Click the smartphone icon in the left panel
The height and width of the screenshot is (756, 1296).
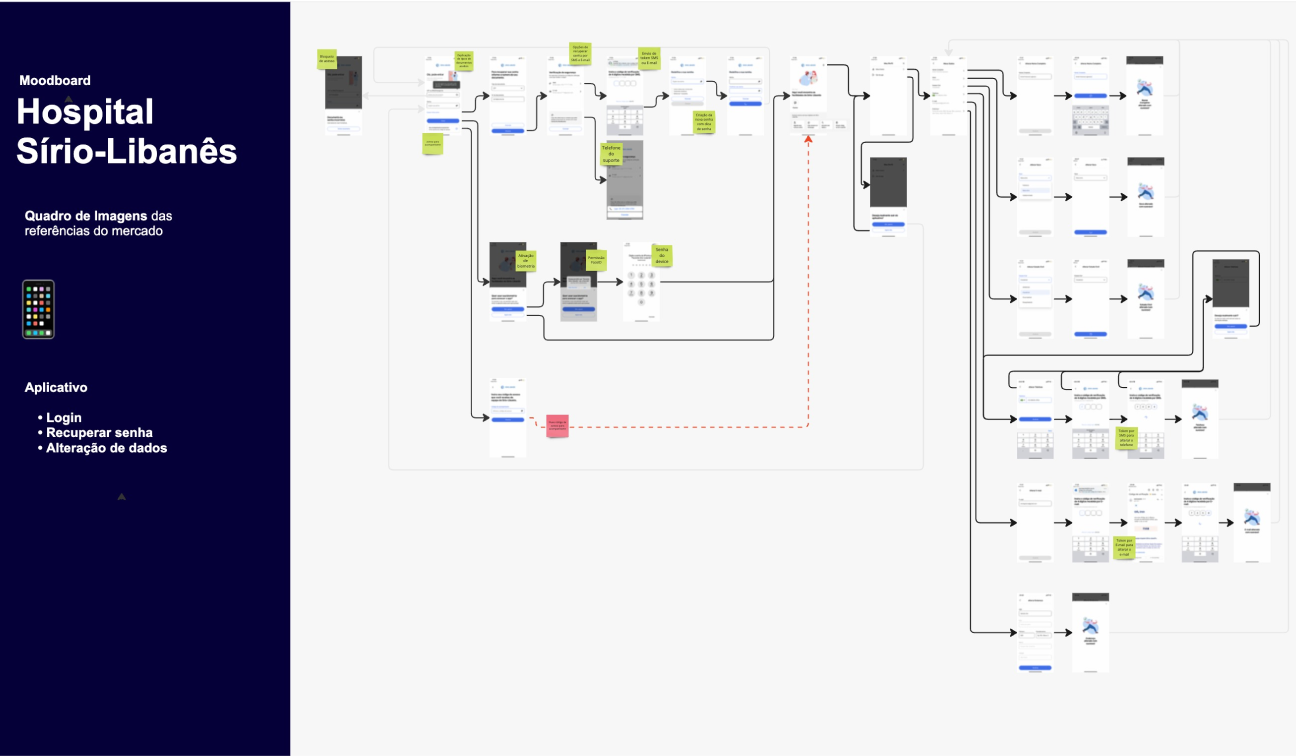(38, 309)
